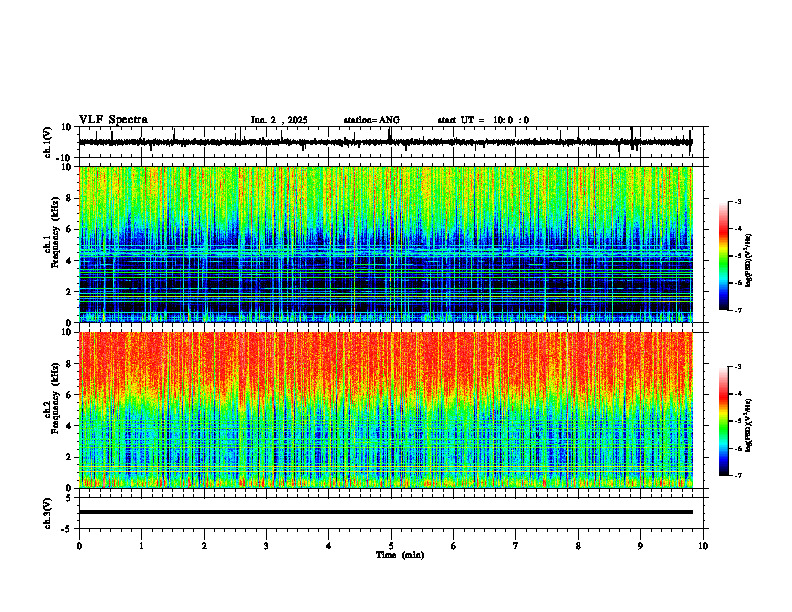Click the date label "Jan. 2 , 2025"
Screen dimensions: 792x612
pyautogui.click(x=279, y=120)
